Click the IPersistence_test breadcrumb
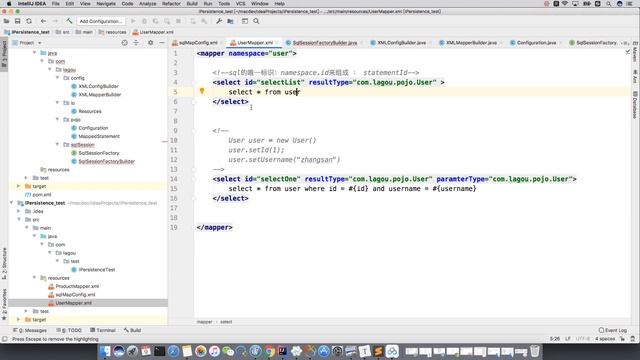The height and width of the screenshot is (360, 640). point(27,32)
